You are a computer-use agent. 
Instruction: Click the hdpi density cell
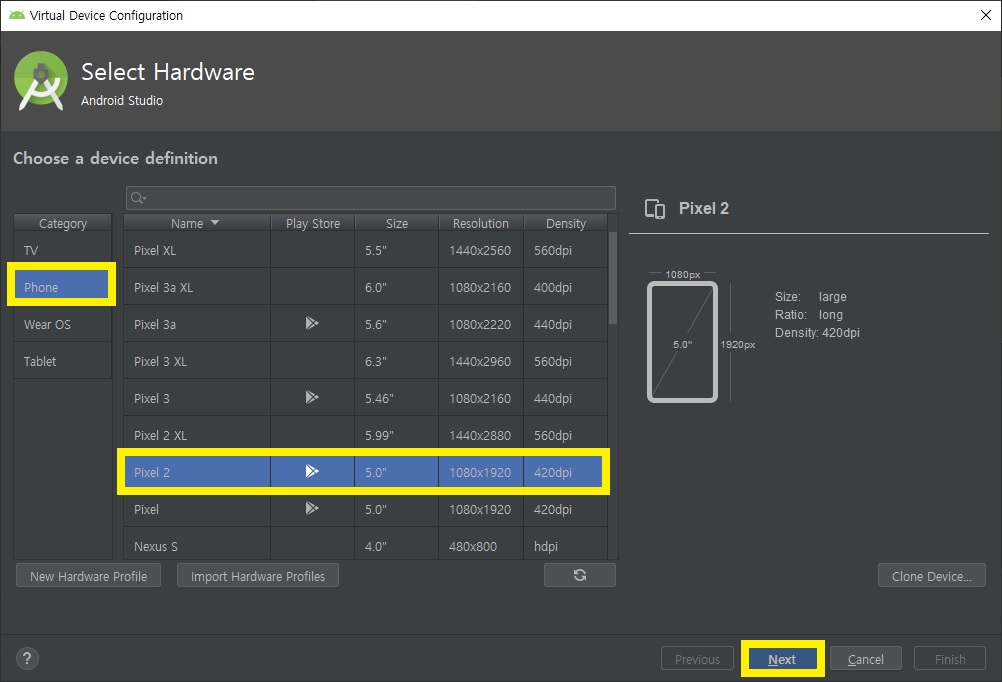click(x=566, y=544)
